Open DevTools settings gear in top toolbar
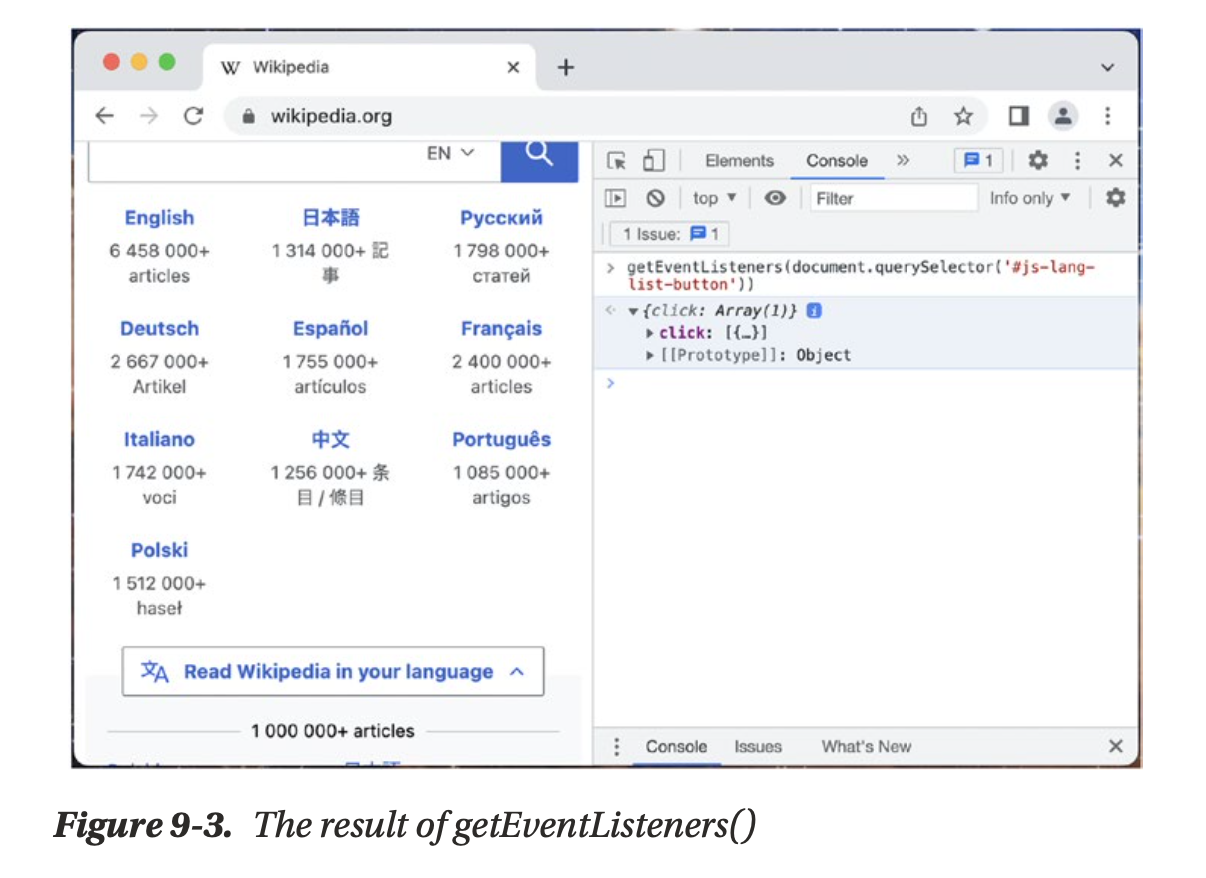This screenshot has width=1206, height=878. [x=1038, y=161]
